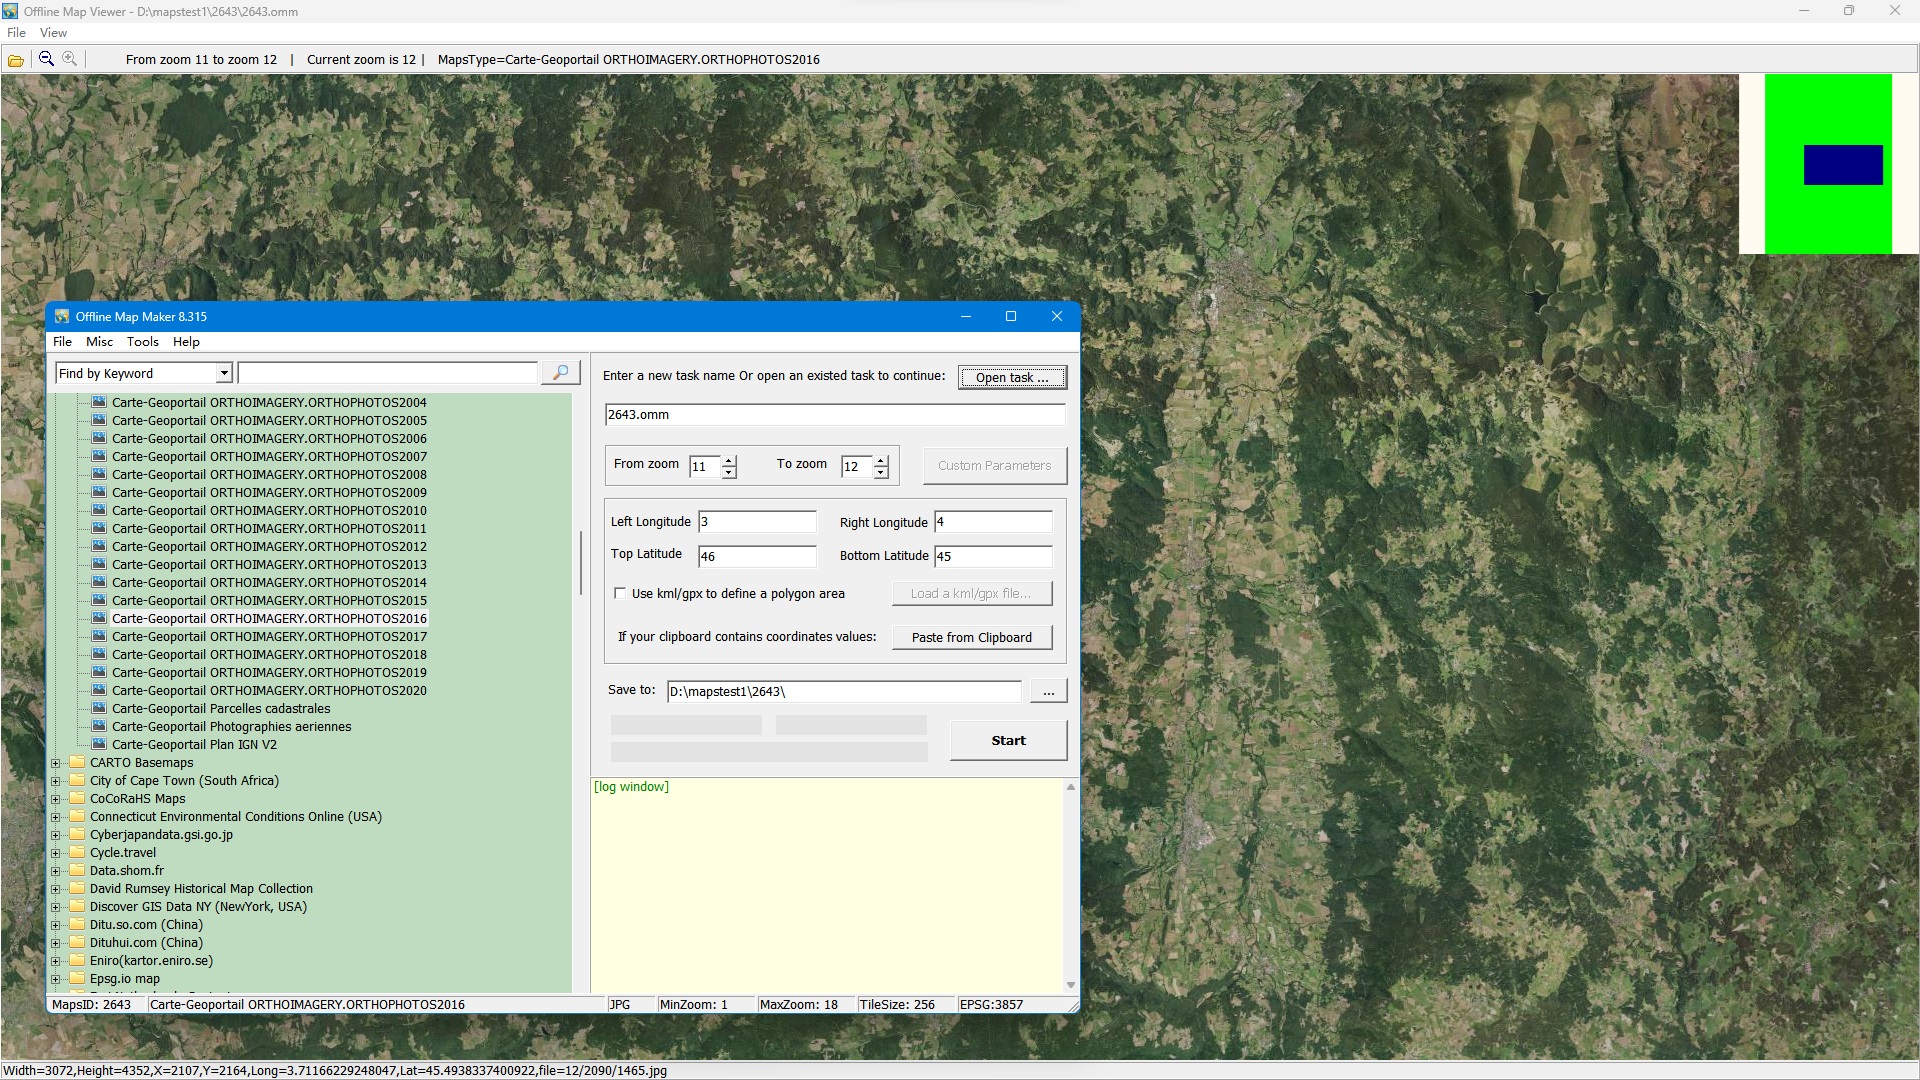Click the Left Longitude input field
This screenshot has height=1080, width=1920.
757,521
